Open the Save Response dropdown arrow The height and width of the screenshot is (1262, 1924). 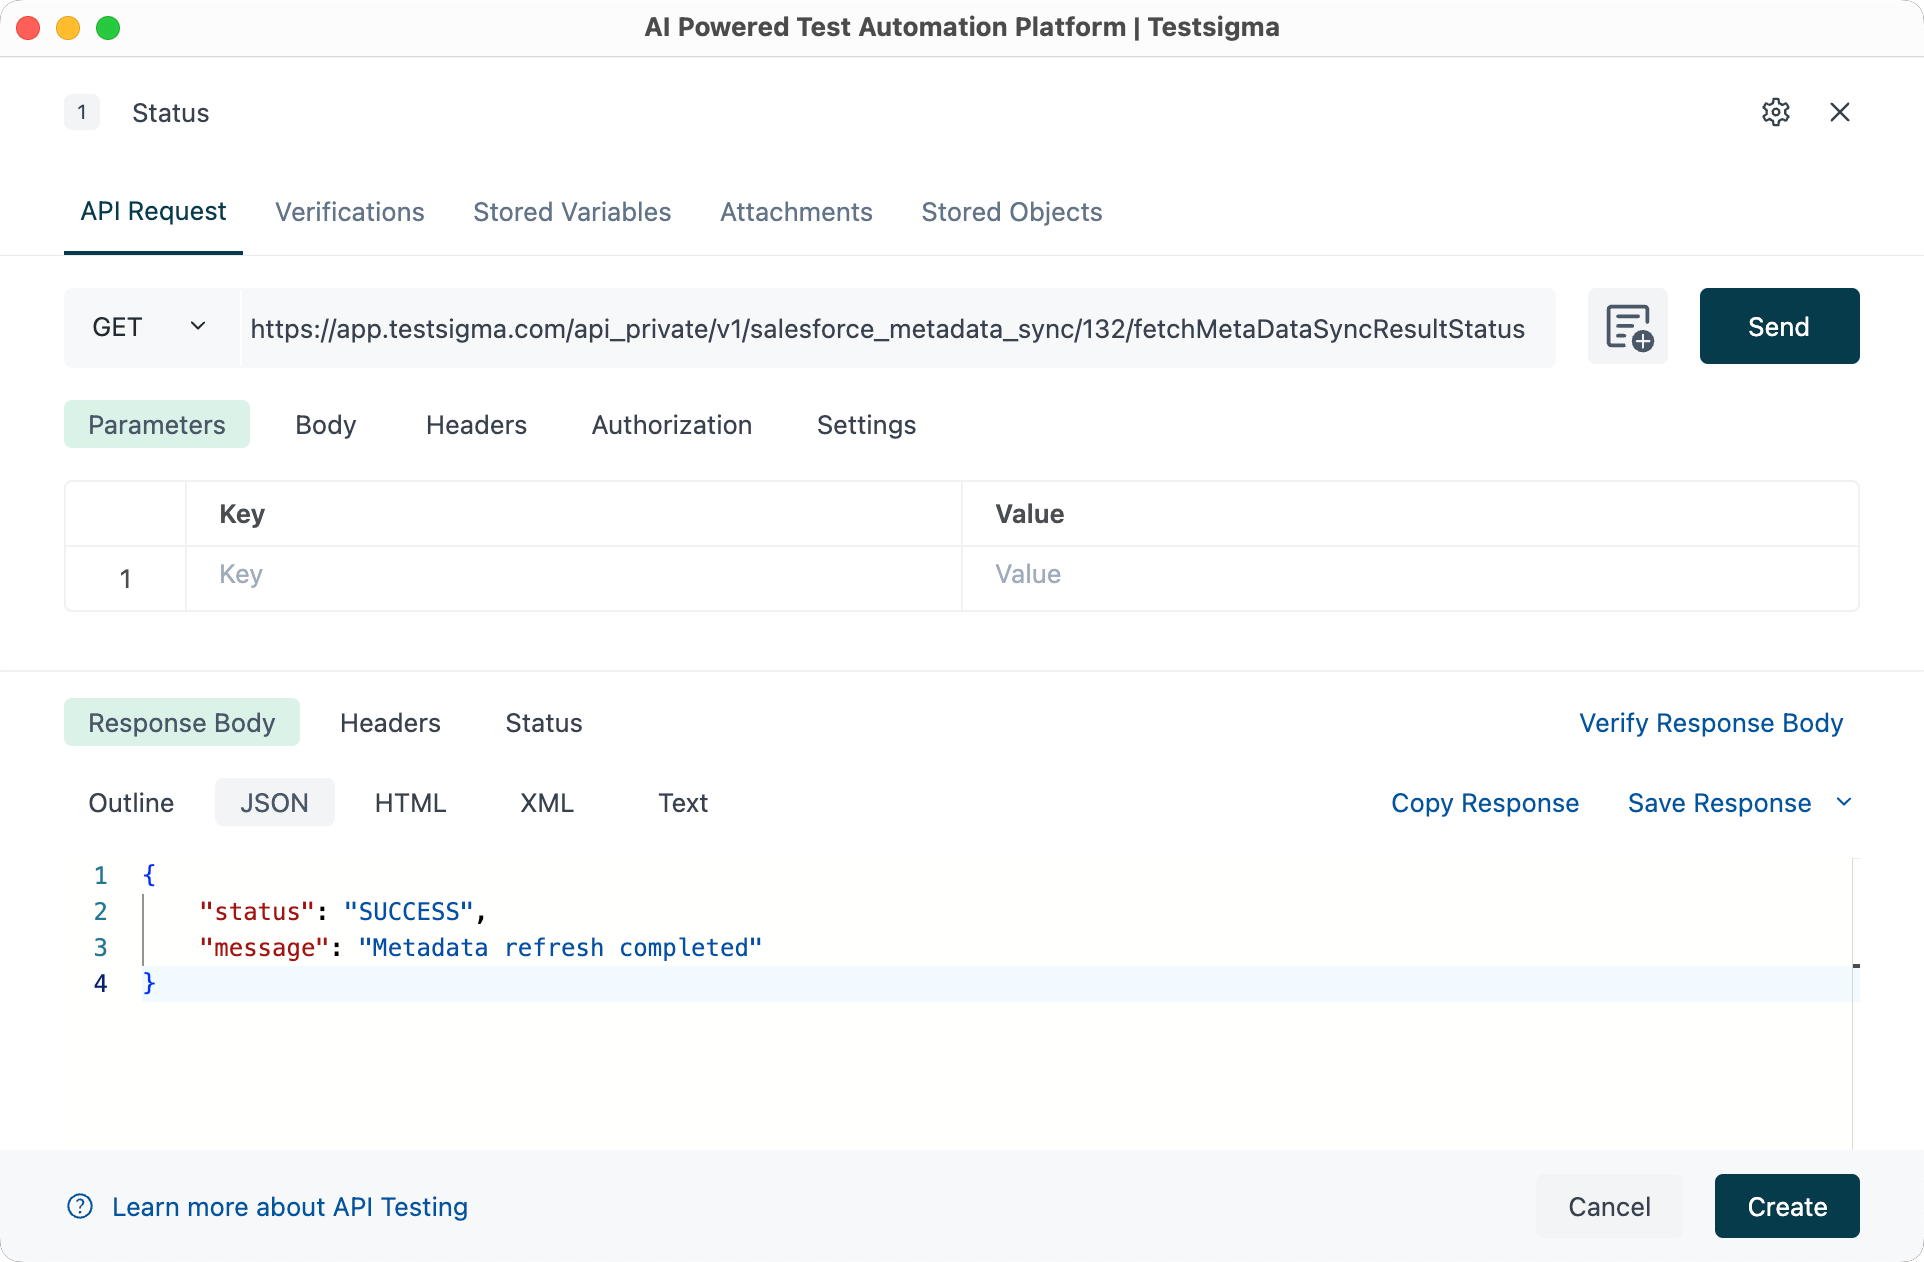click(x=1844, y=802)
